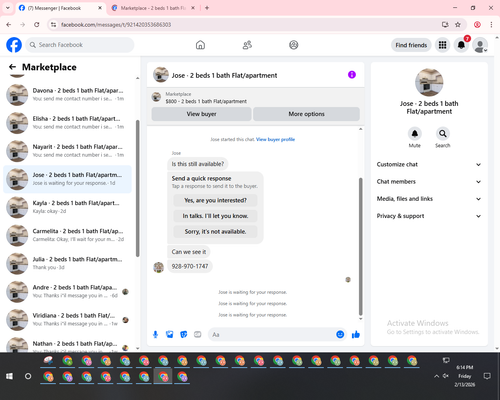
Task: Open the View buyer profile link
Action: [x=275, y=139]
